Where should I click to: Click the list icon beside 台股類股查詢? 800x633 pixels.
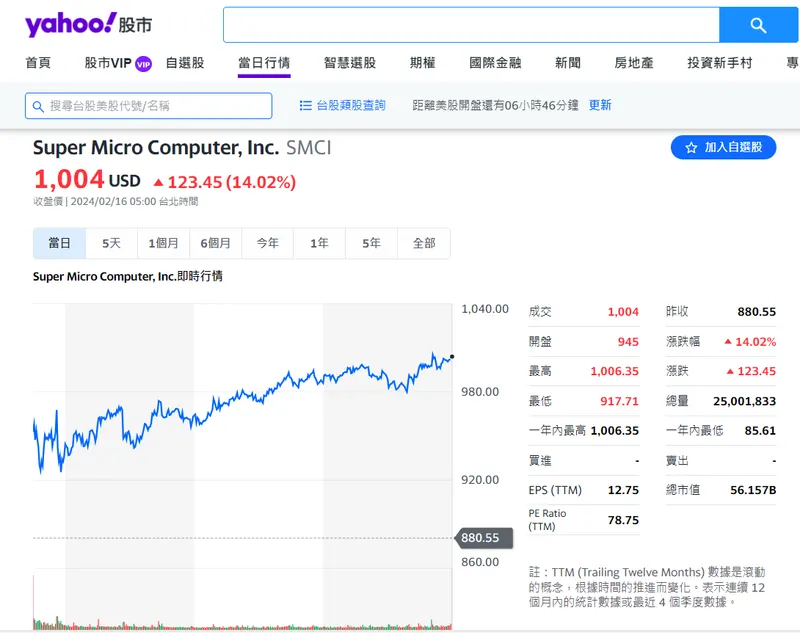point(306,105)
